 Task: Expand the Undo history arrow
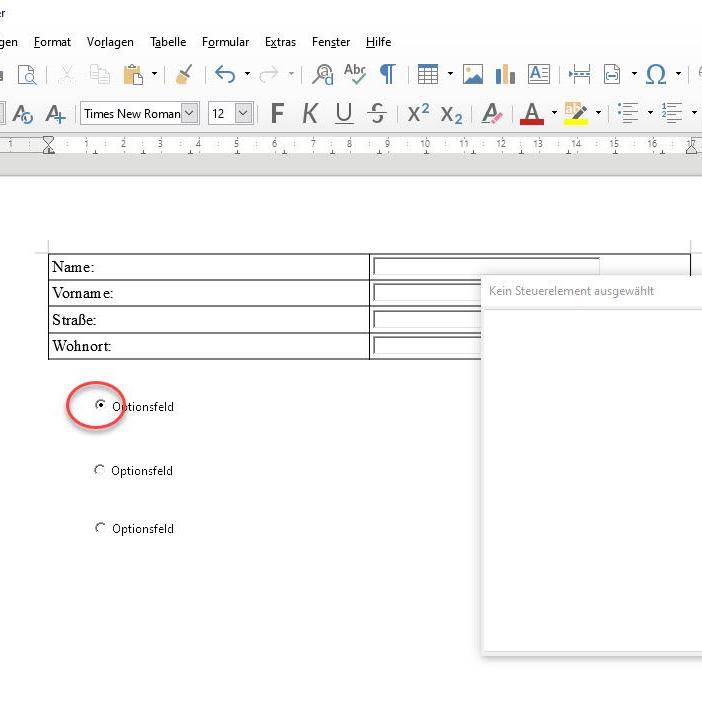pyautogui.click(x=247, y=73)
